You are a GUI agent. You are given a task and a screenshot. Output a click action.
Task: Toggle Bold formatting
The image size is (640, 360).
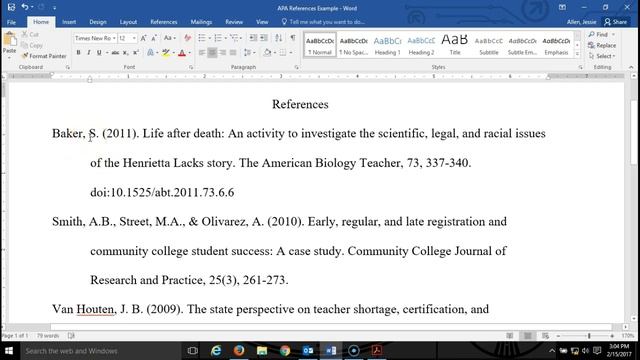[x=78, y=53]
